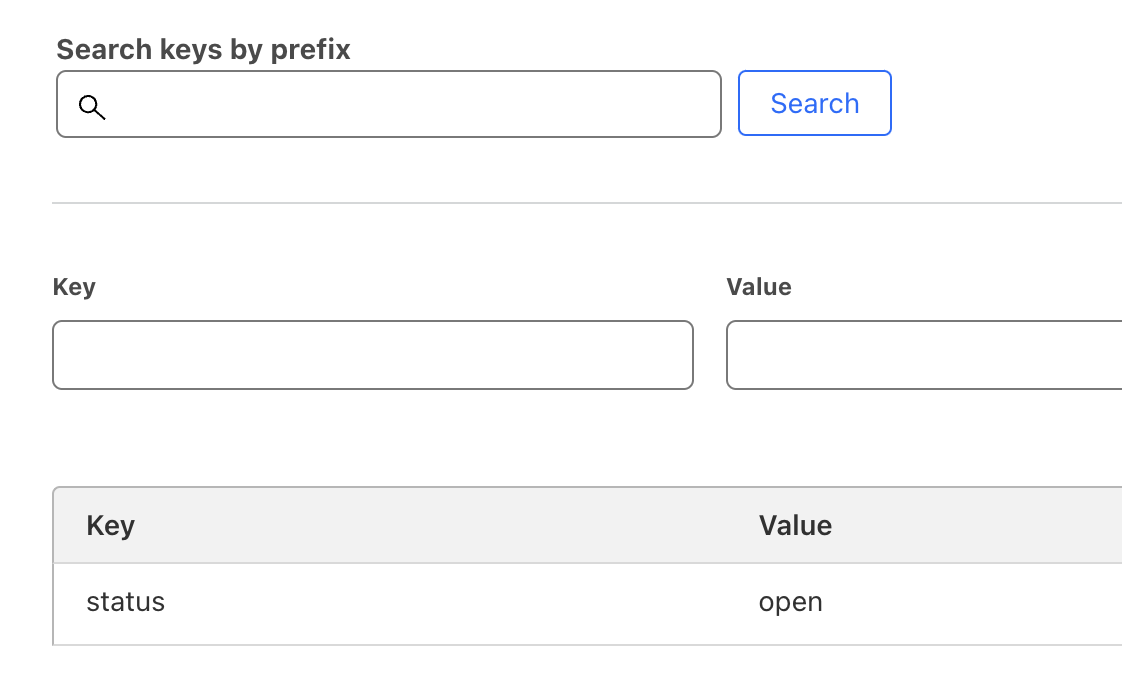The image size is (1122, 700).
Task: Click the gray table header row background
Action: [x=450, y=526]
